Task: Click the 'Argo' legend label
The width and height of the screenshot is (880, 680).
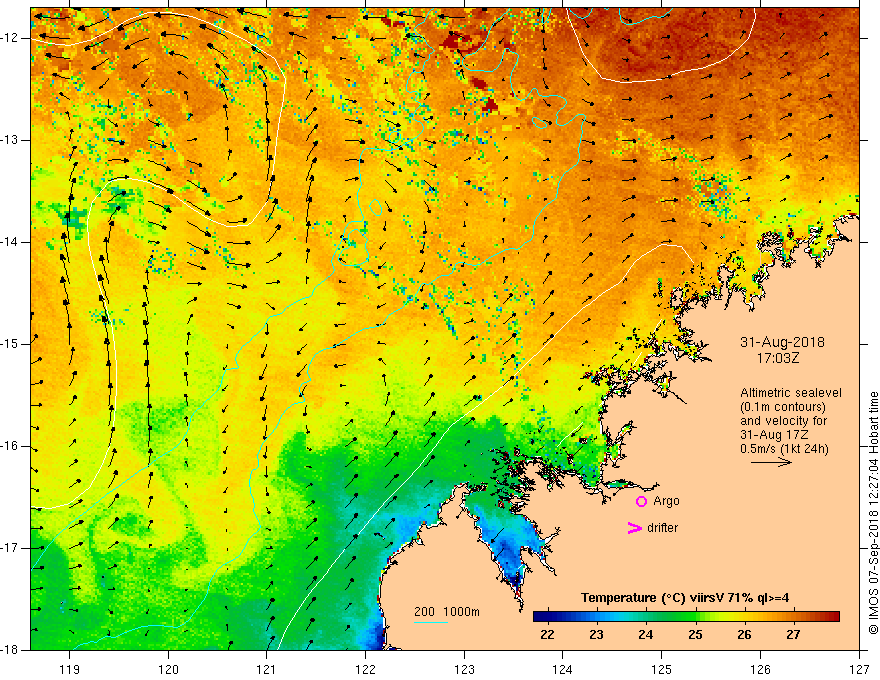Action: point(666,501)
